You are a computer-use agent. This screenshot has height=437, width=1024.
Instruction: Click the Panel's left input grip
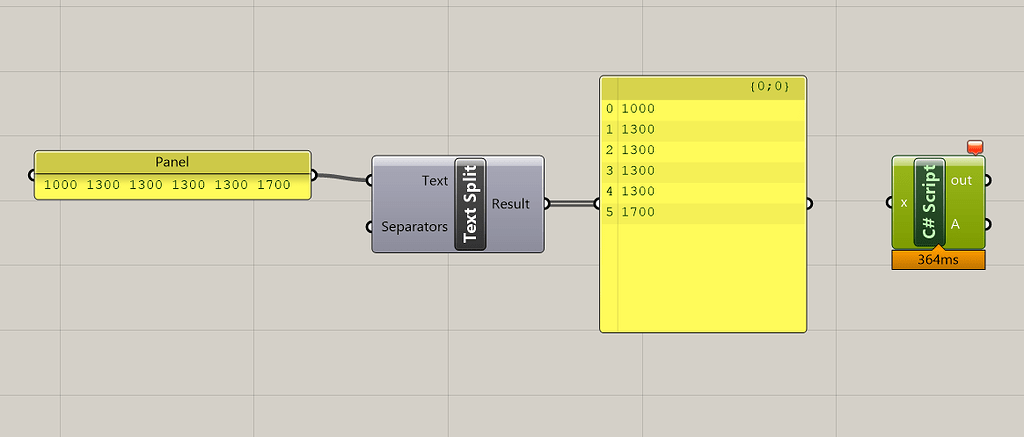tap(31, 175)
